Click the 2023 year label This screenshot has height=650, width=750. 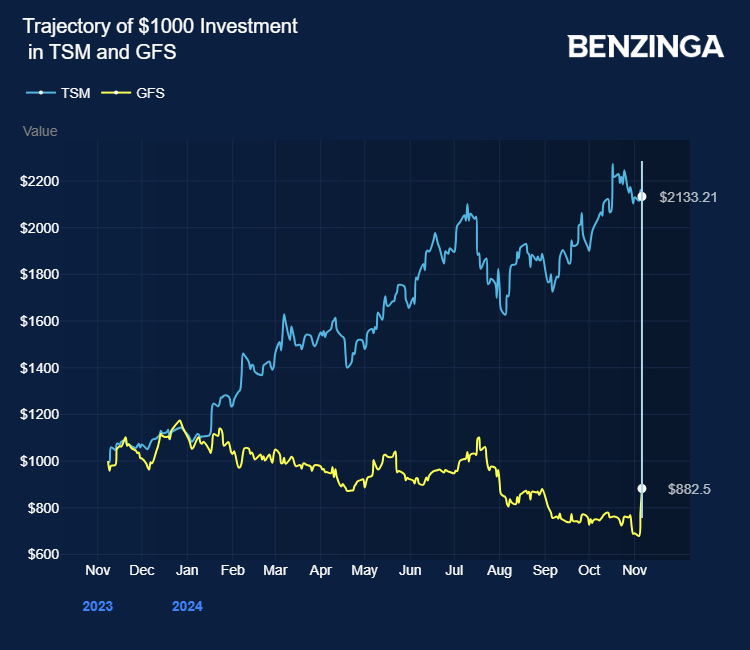pos(97,606)
